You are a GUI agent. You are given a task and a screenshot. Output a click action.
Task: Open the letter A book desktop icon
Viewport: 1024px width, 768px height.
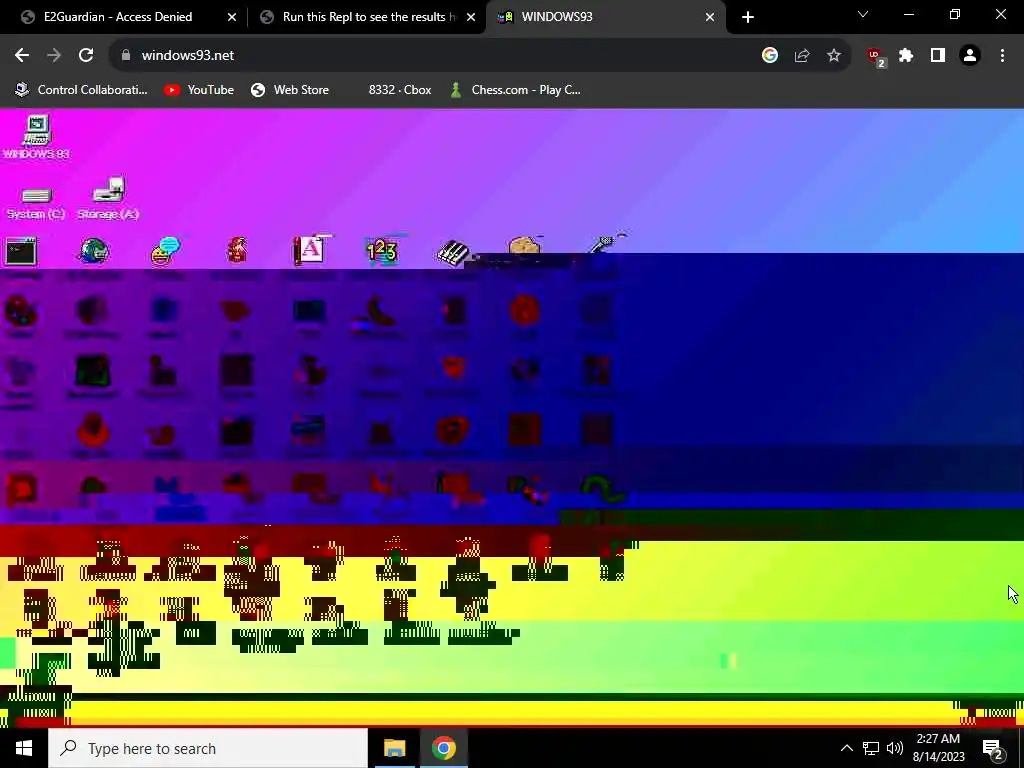[x=310, y=250]
